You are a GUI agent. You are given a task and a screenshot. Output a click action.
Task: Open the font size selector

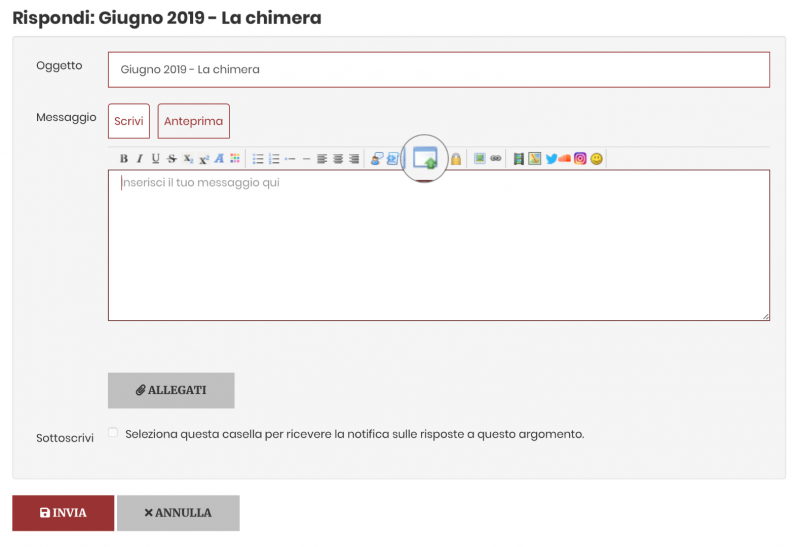pos(219,159)
